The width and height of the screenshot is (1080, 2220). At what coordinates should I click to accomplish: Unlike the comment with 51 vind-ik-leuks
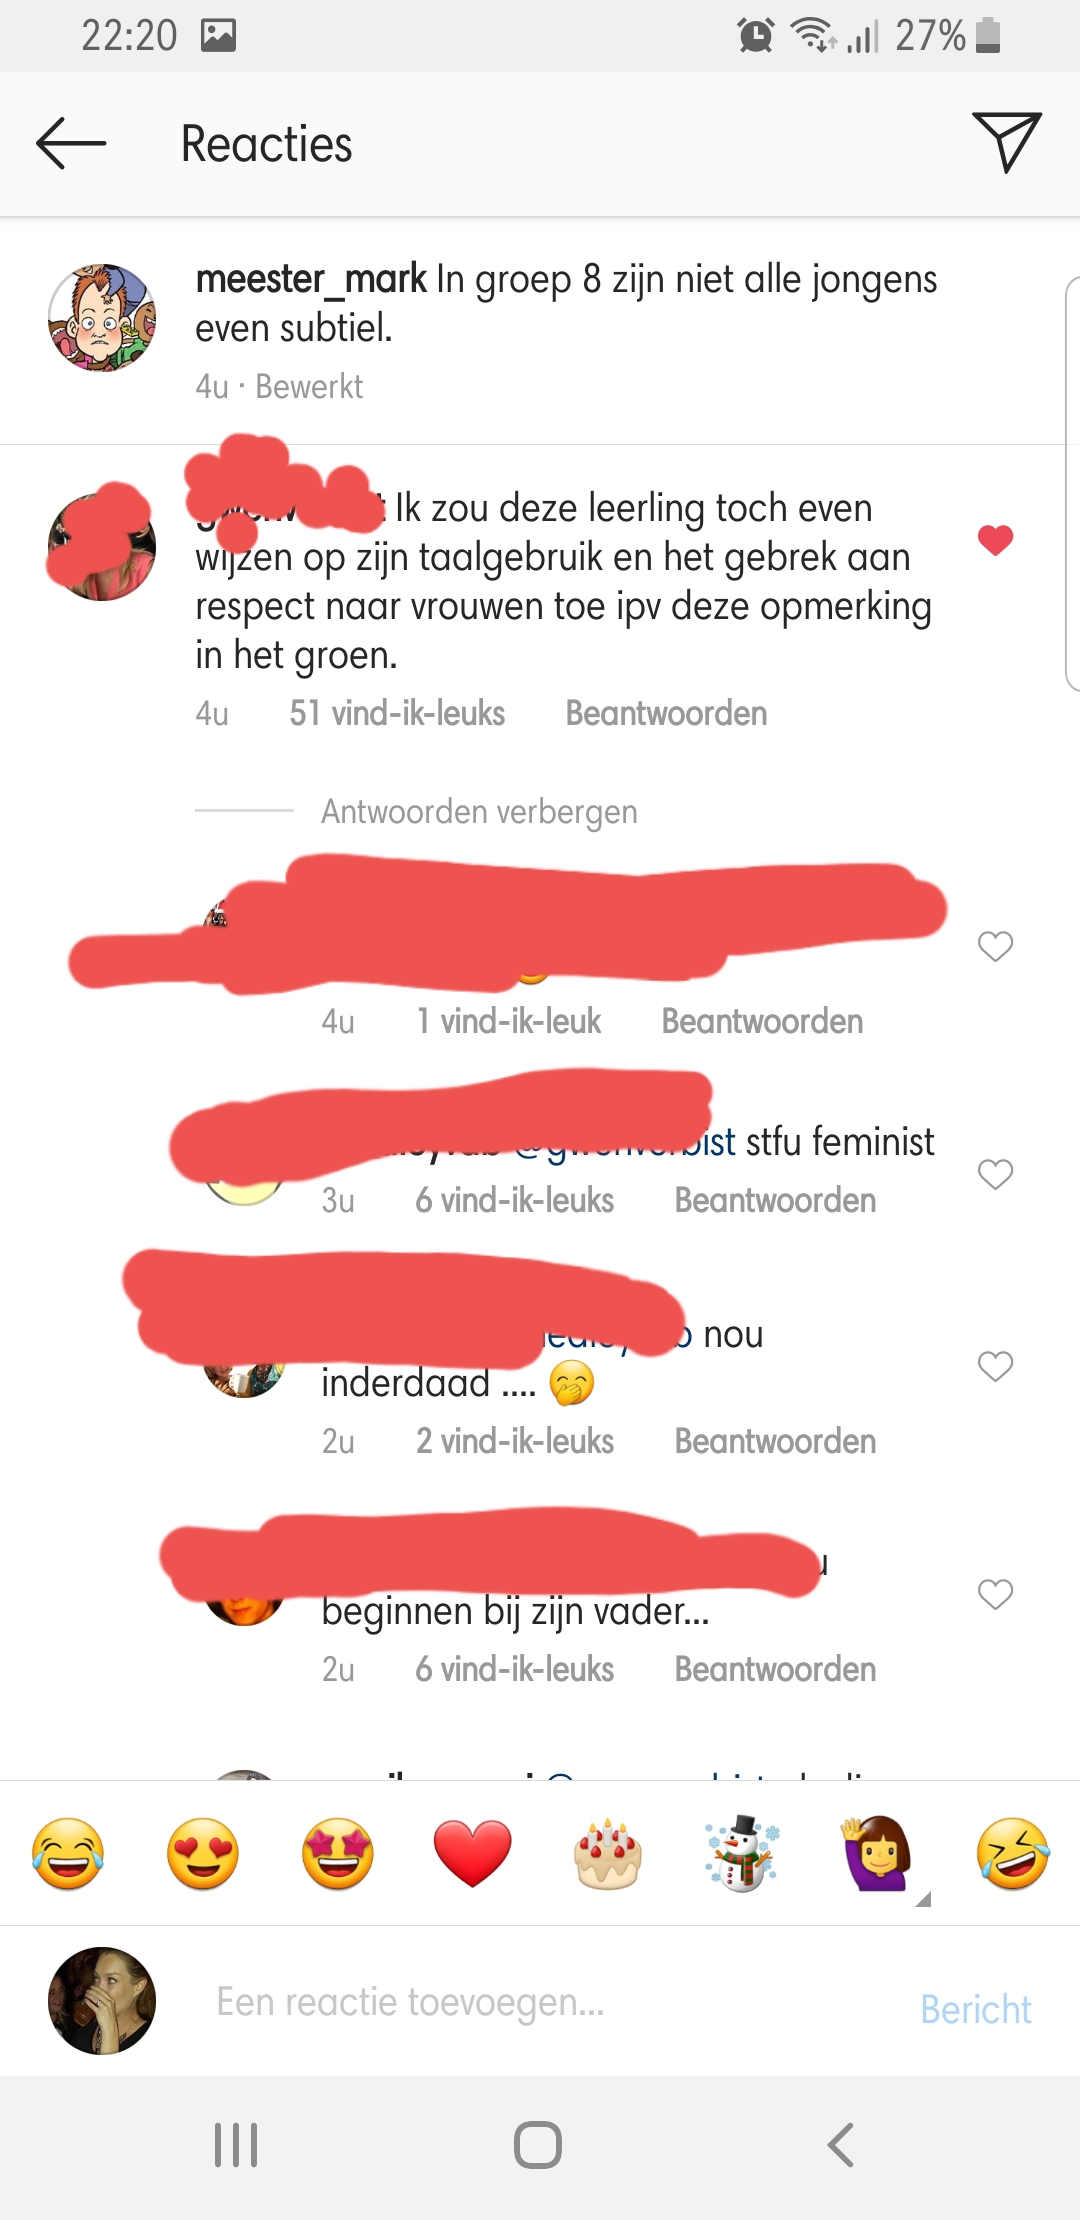(x=996, y=540)
